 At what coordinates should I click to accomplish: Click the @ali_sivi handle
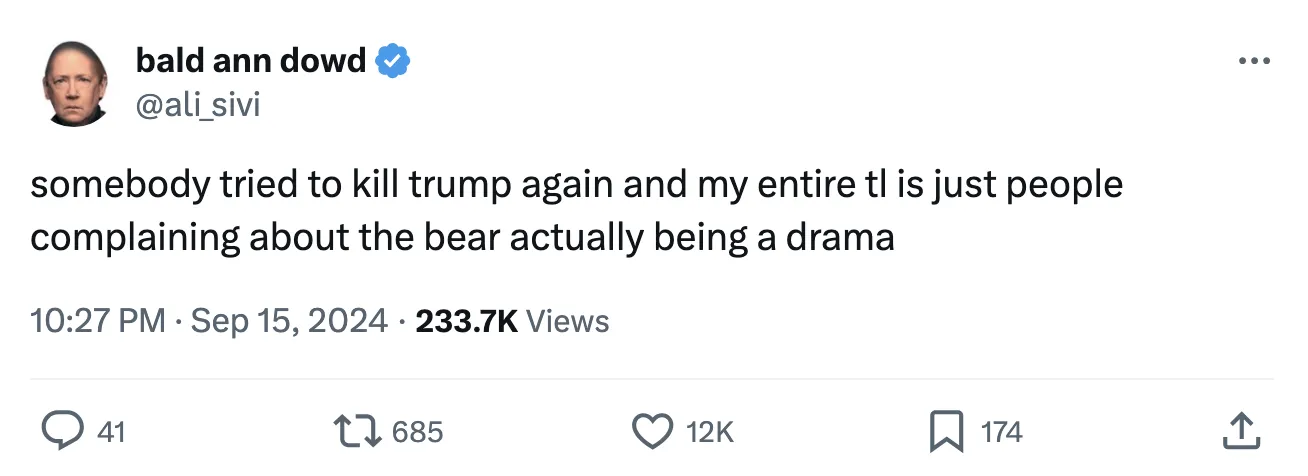click(197, 104)
